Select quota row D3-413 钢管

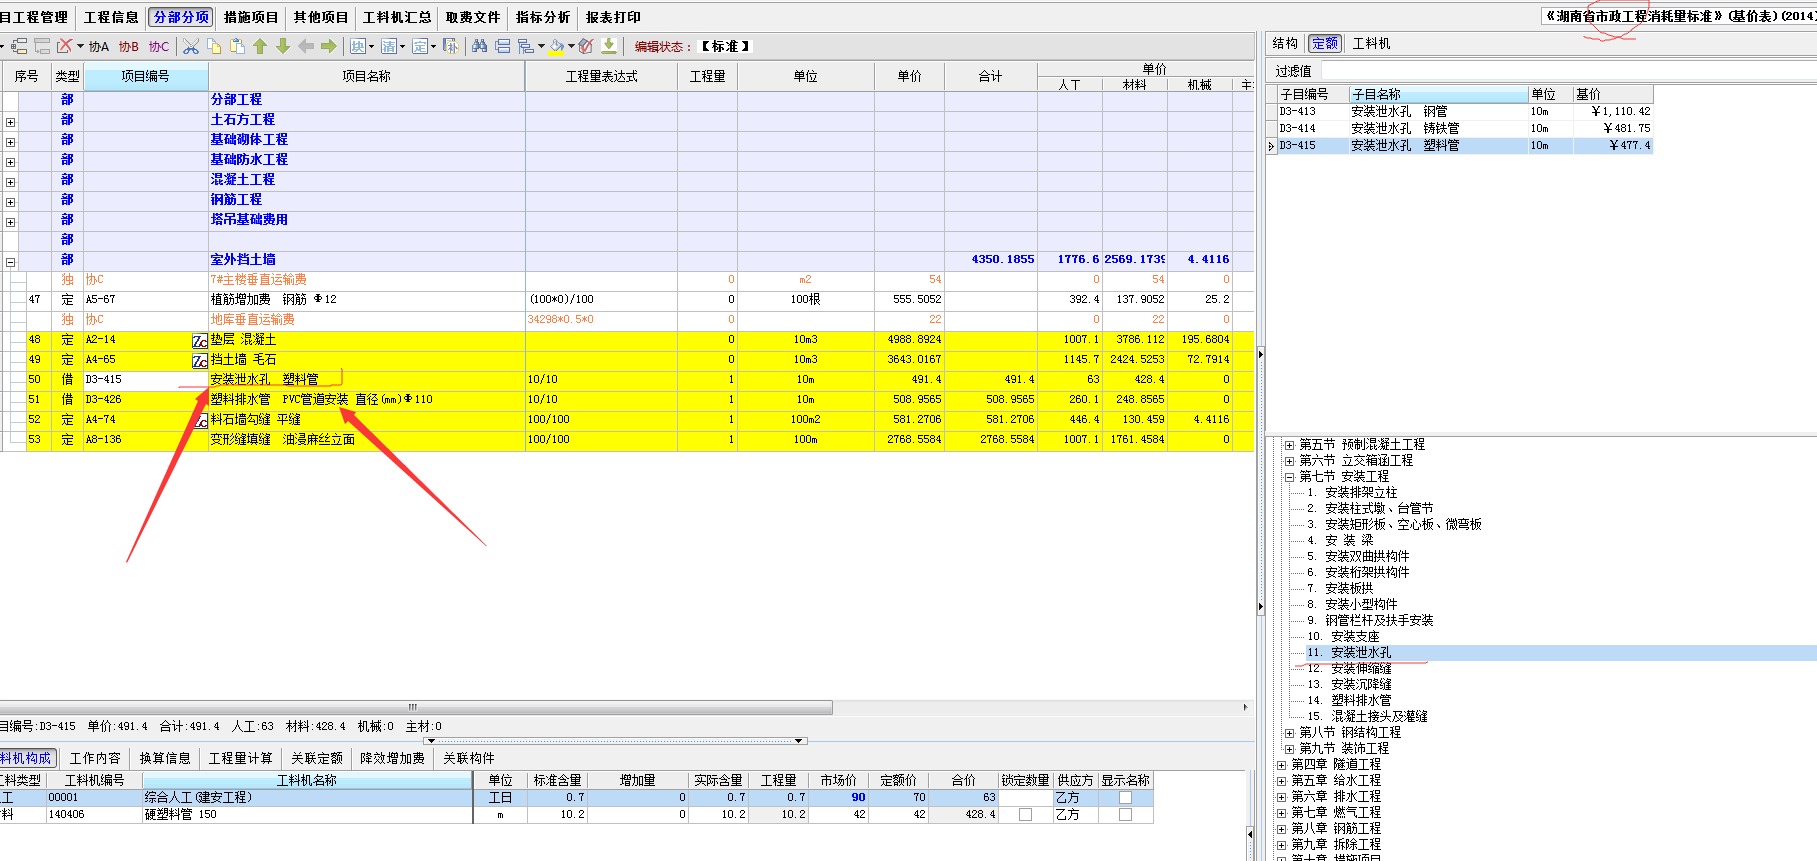coord(1464,111)
